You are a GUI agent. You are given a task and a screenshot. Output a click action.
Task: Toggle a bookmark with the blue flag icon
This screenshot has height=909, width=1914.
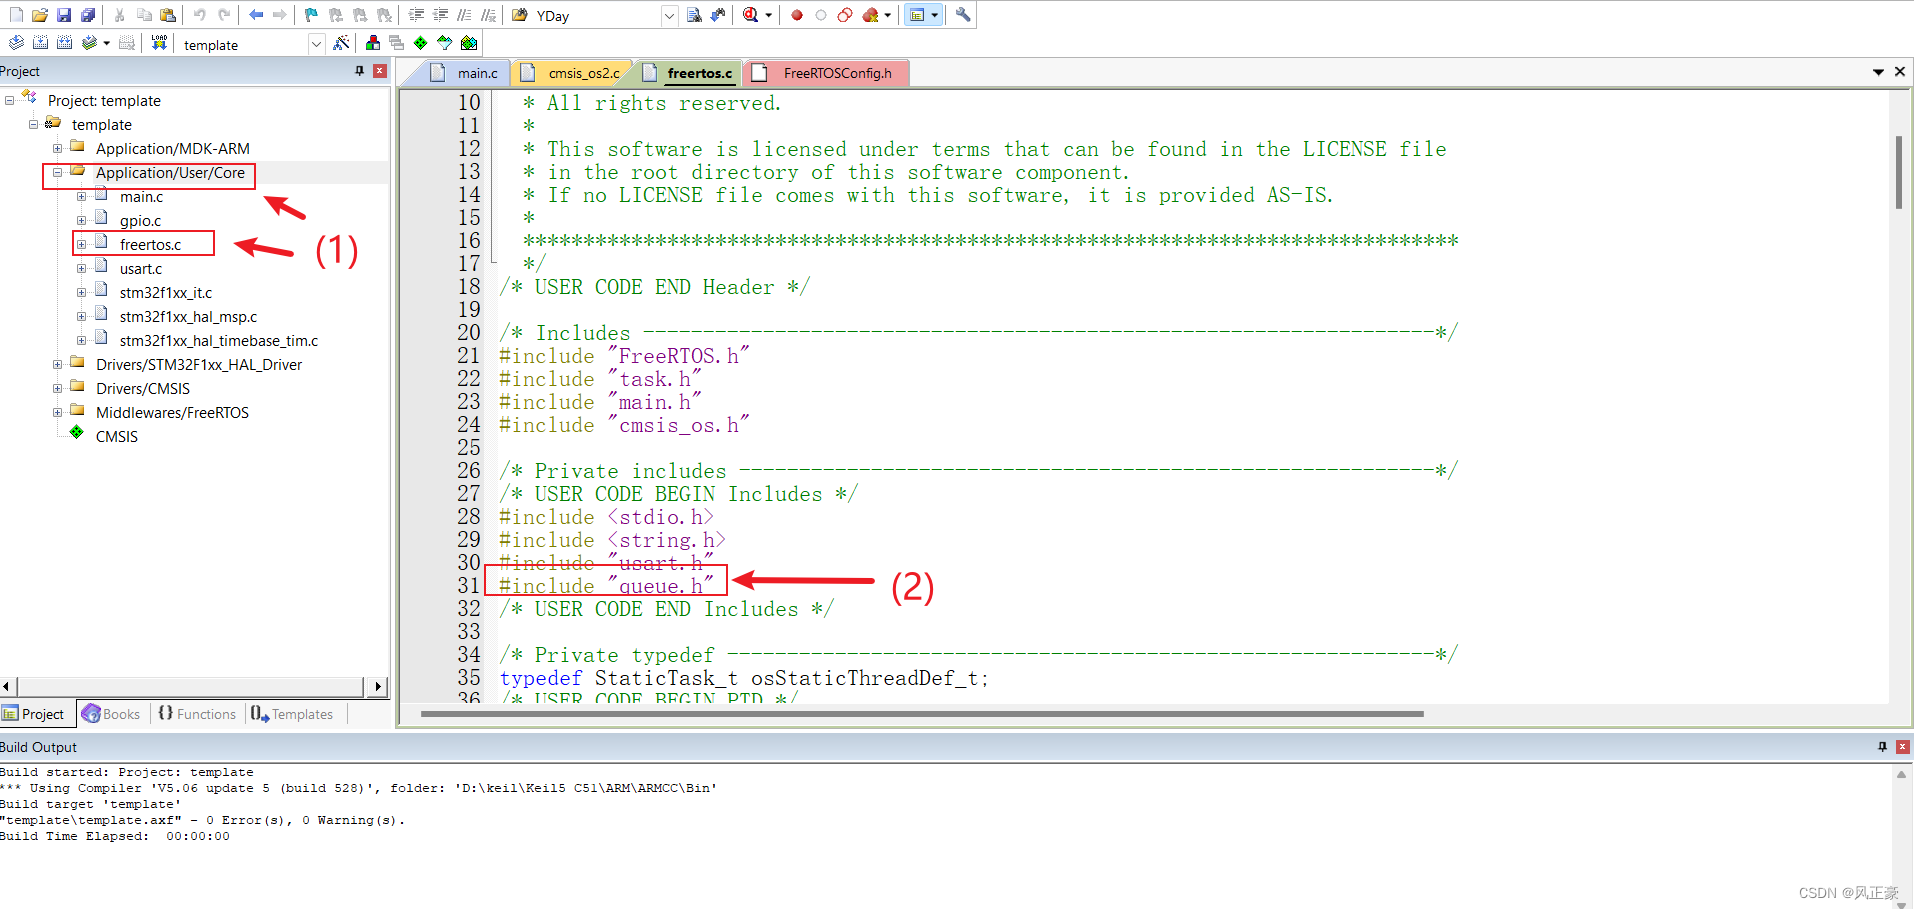311,15
